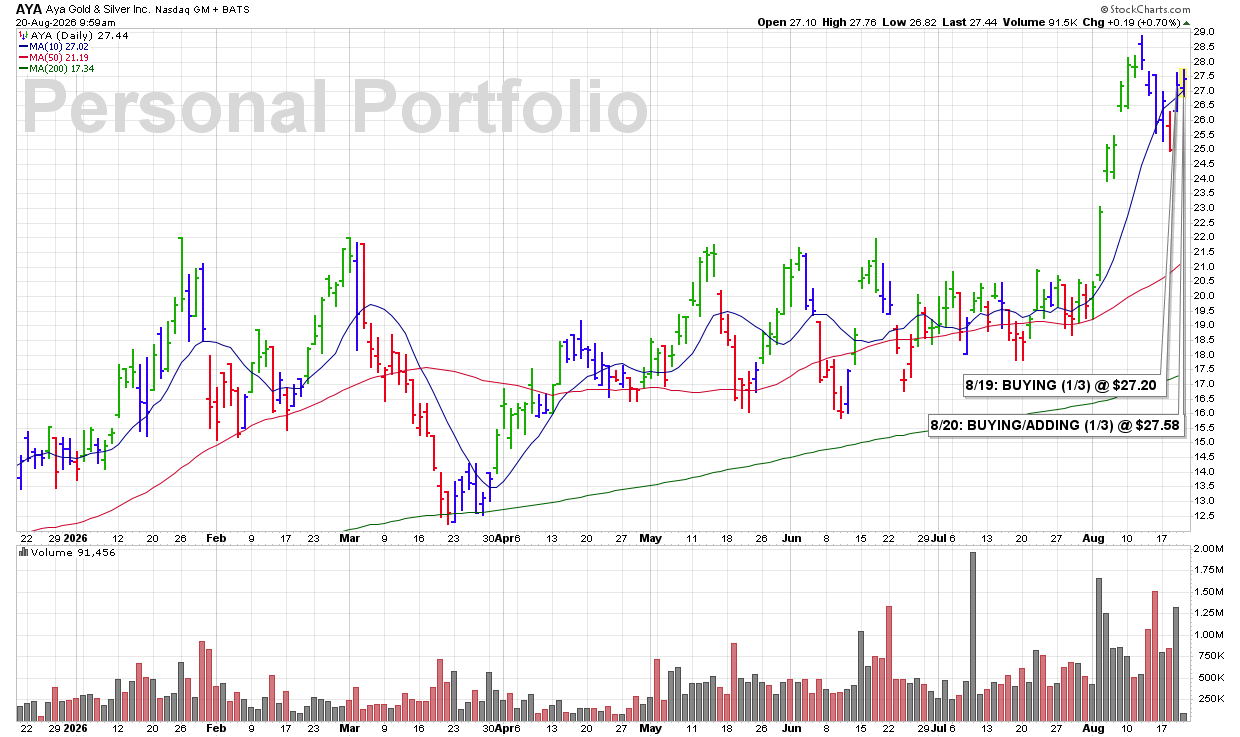
Task: Click the blue MA(10) legend line marker
Action: point(22,45)
